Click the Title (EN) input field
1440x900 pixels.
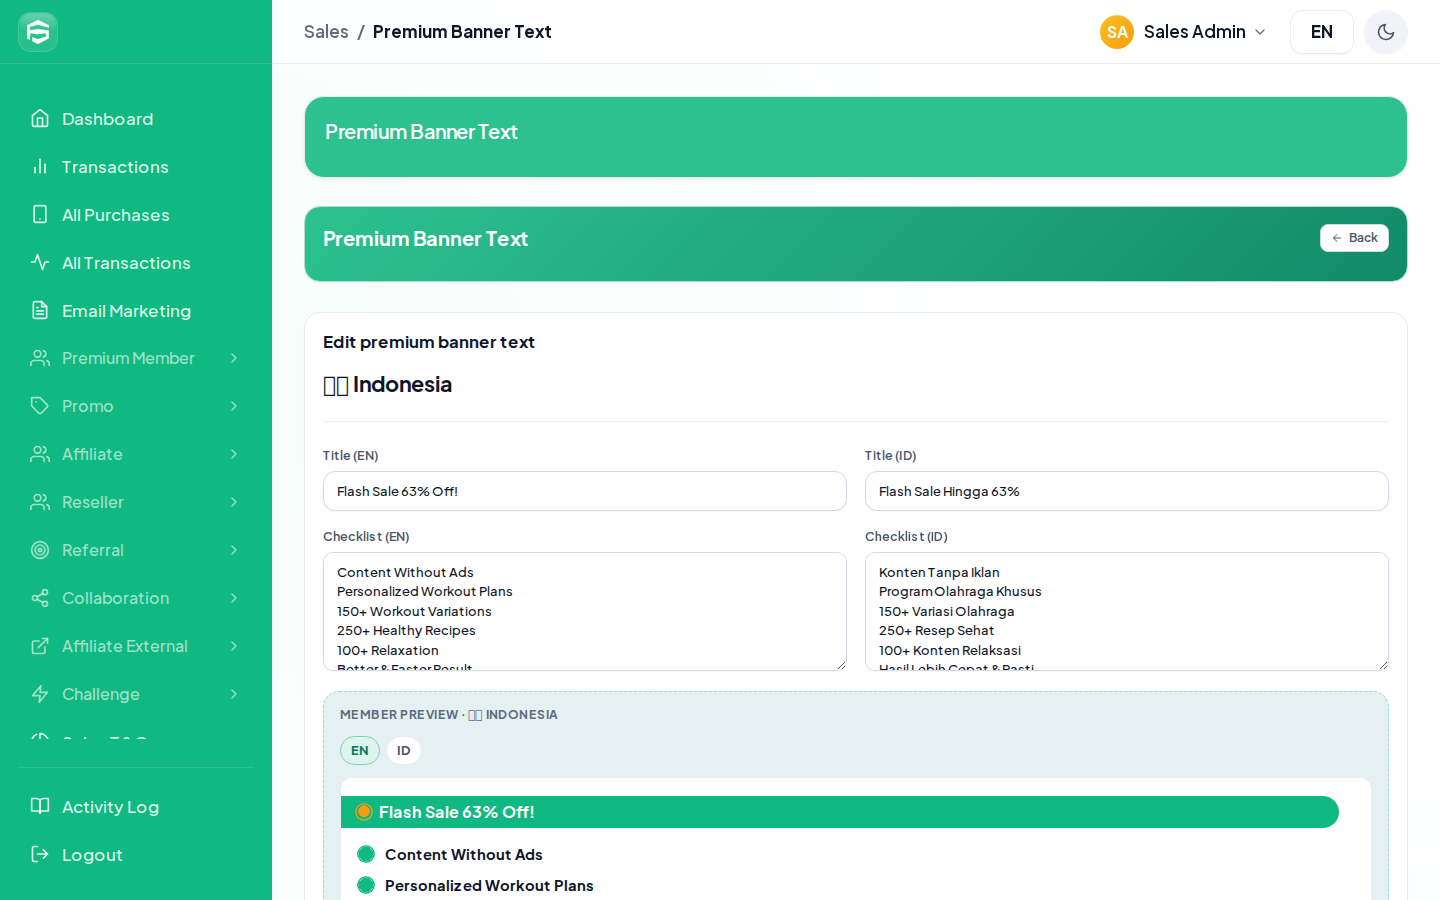coord(585,491)
